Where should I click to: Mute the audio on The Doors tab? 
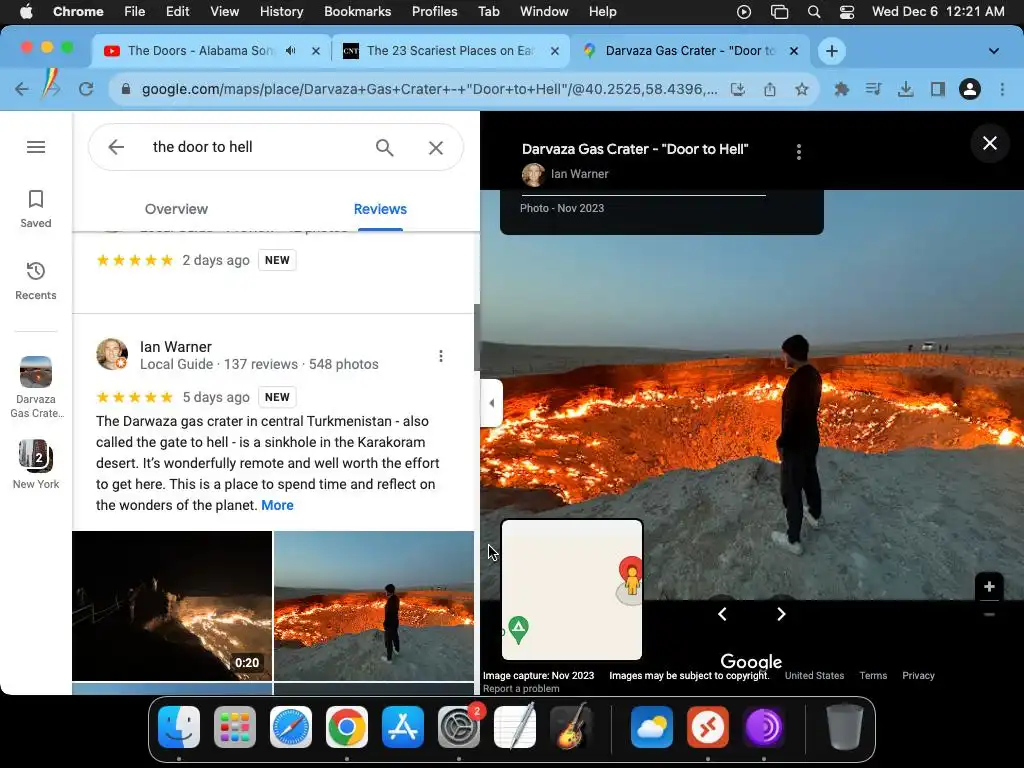point(291,51)
